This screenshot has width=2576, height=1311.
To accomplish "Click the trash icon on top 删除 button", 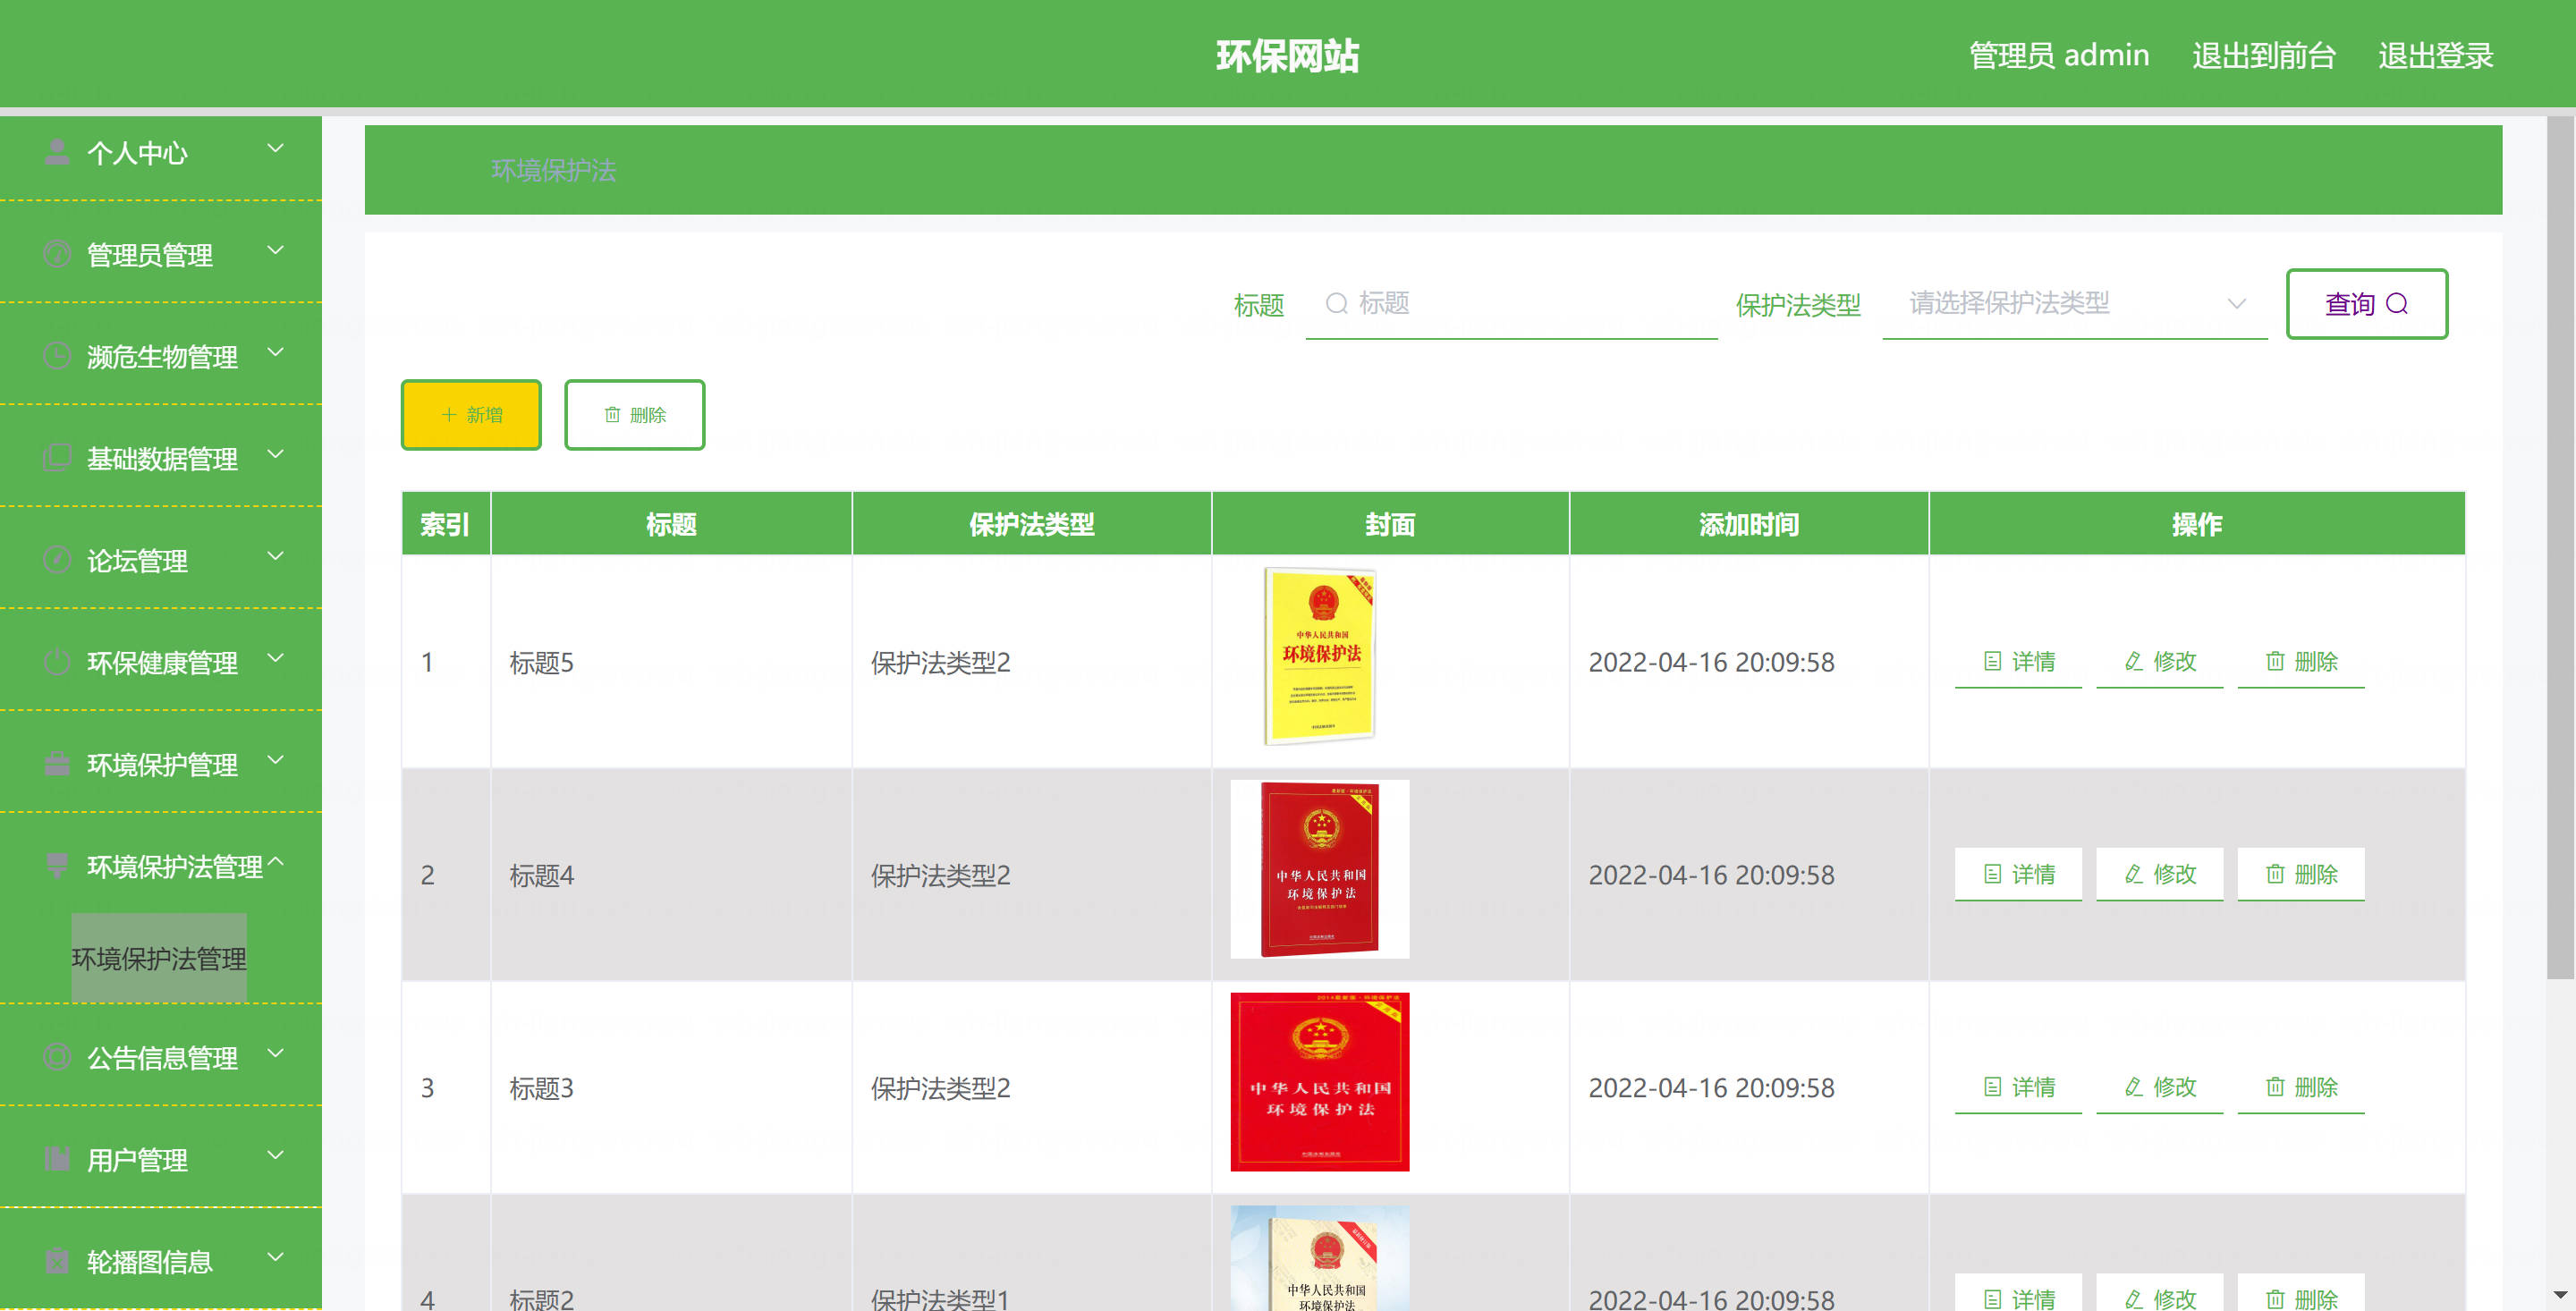I will pyautogui.click(x=612, y=414).
